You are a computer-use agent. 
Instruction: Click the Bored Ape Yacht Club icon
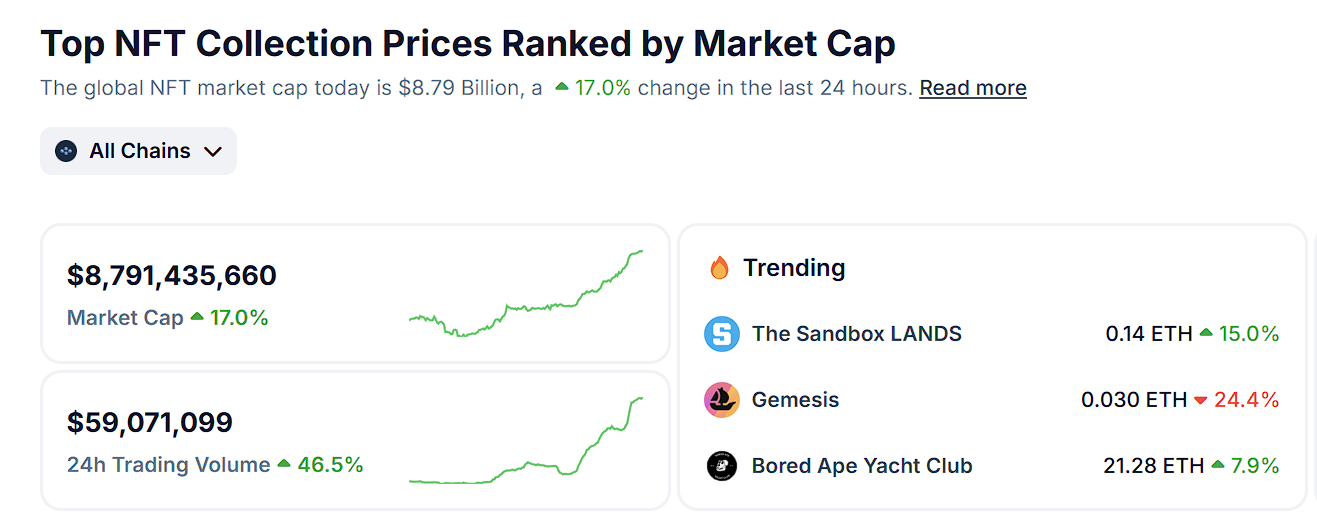point(721,466)
